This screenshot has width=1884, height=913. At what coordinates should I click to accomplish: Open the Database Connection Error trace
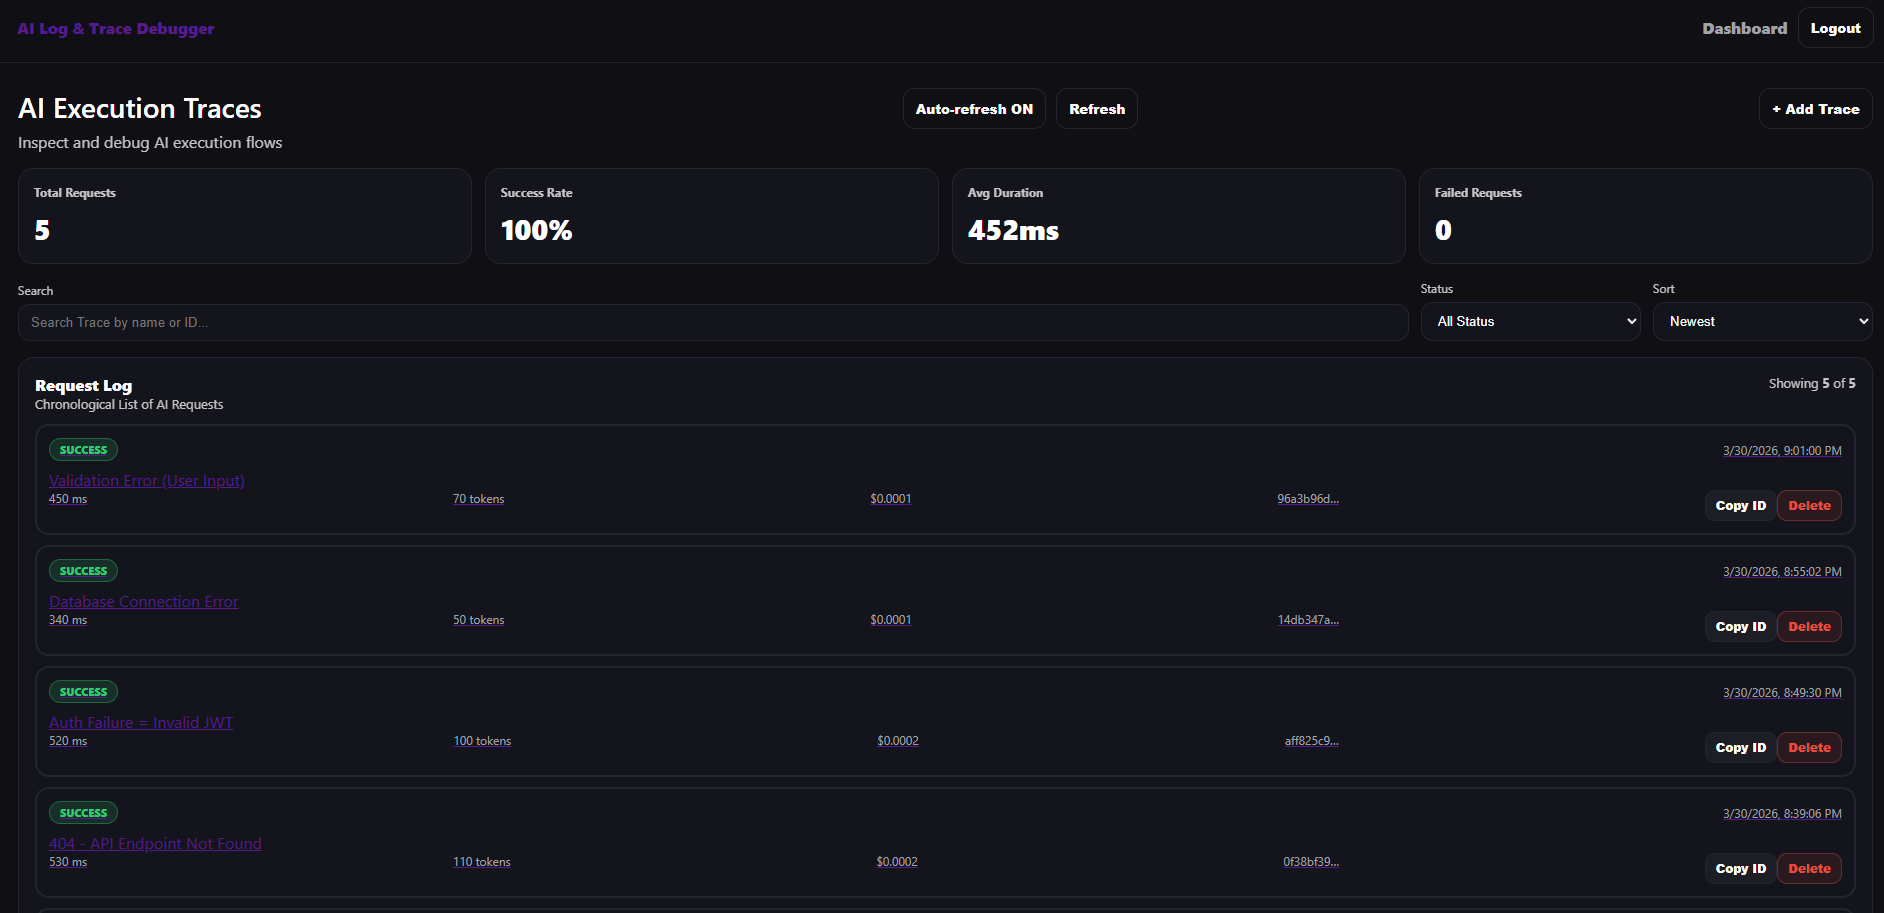pyautogui.click(x=143, y=602)
